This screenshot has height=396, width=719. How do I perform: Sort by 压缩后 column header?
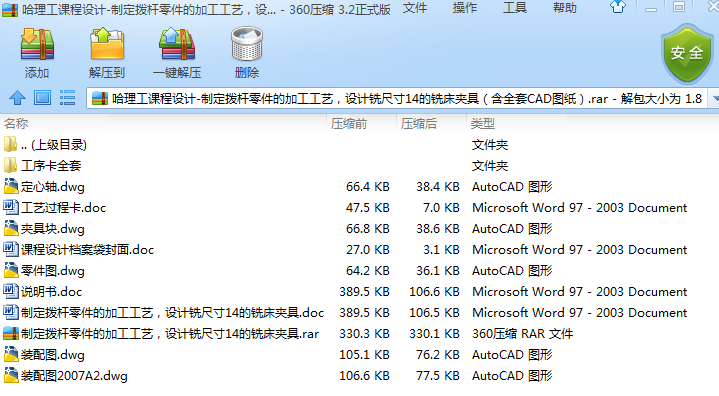tap(419, 124)
